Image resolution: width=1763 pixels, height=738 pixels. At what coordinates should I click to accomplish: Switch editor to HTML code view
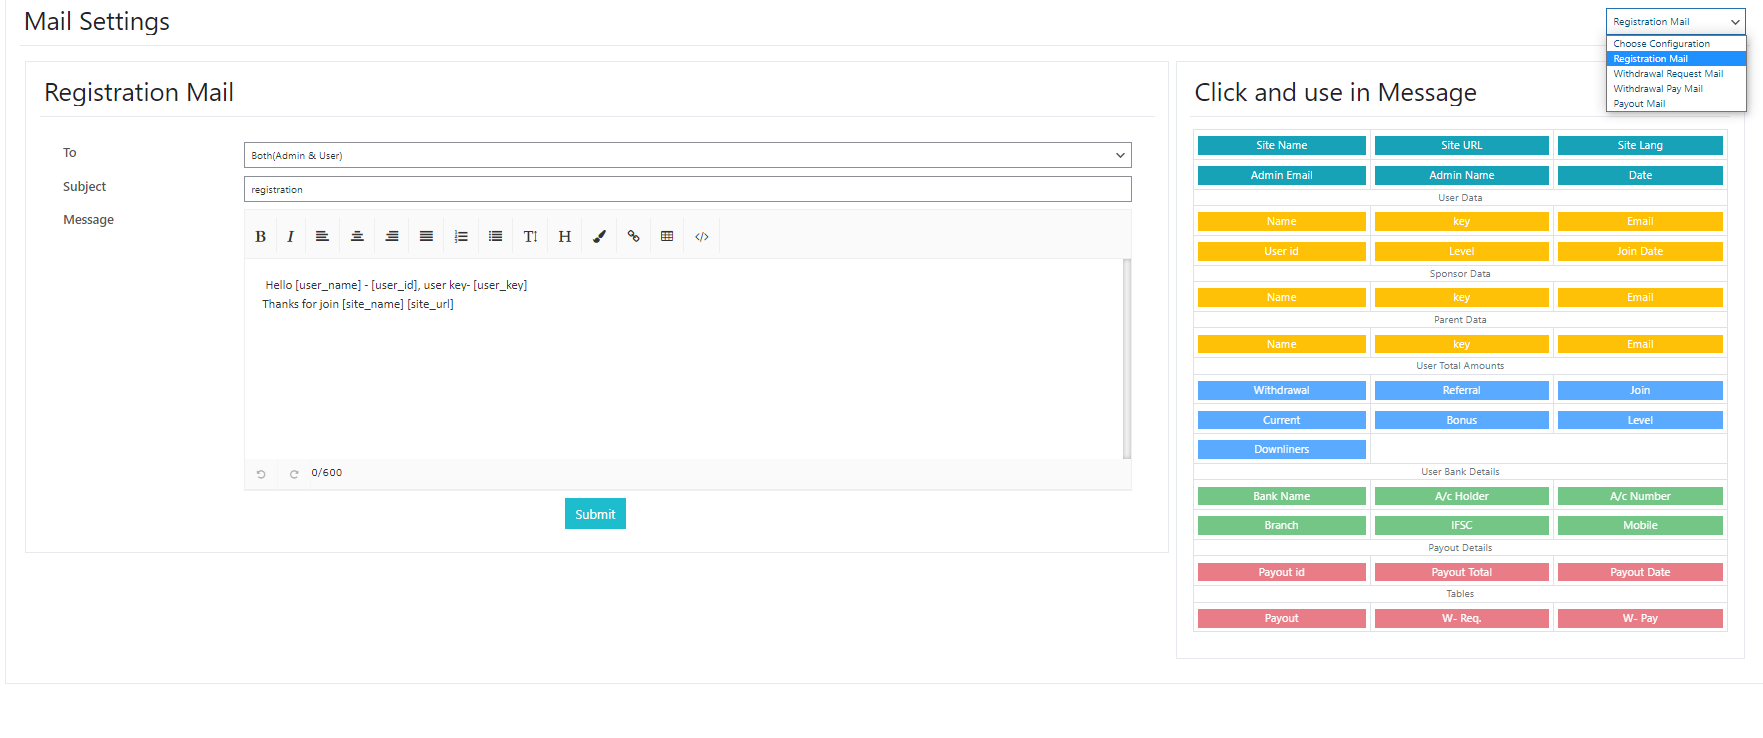[x=702, y=237]
